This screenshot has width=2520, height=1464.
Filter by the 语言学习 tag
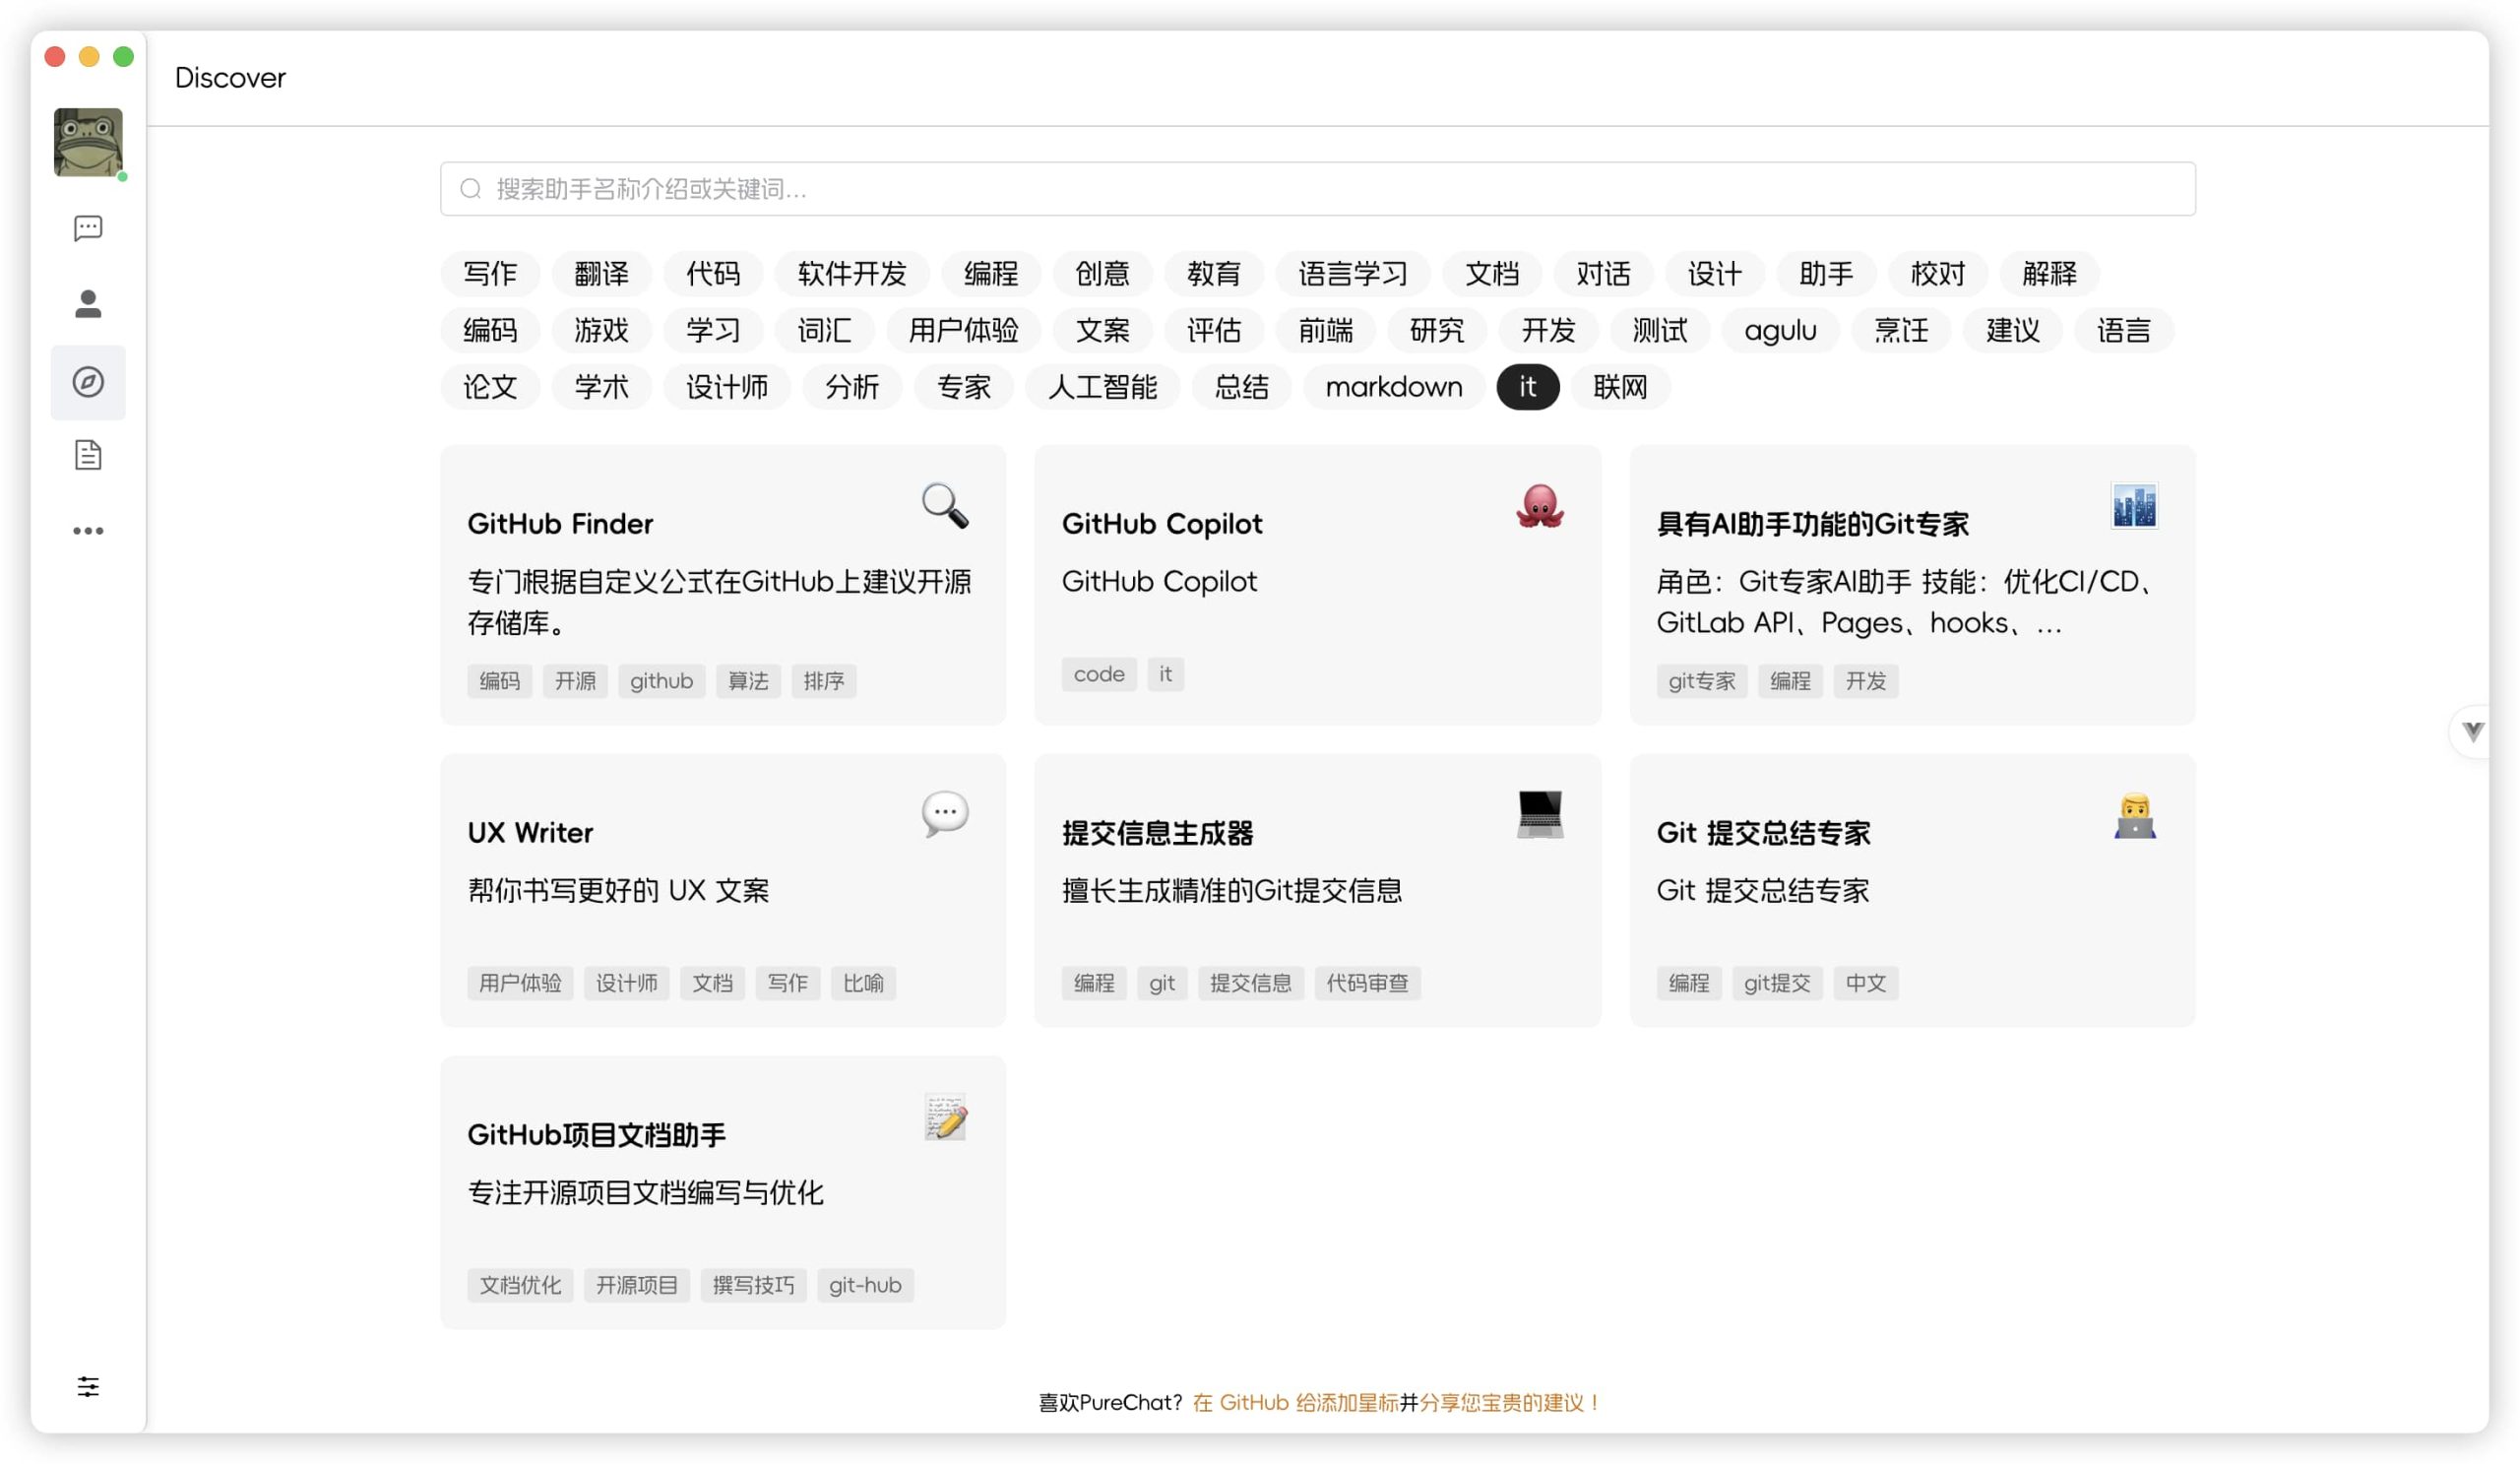[x=1353, y=273]
